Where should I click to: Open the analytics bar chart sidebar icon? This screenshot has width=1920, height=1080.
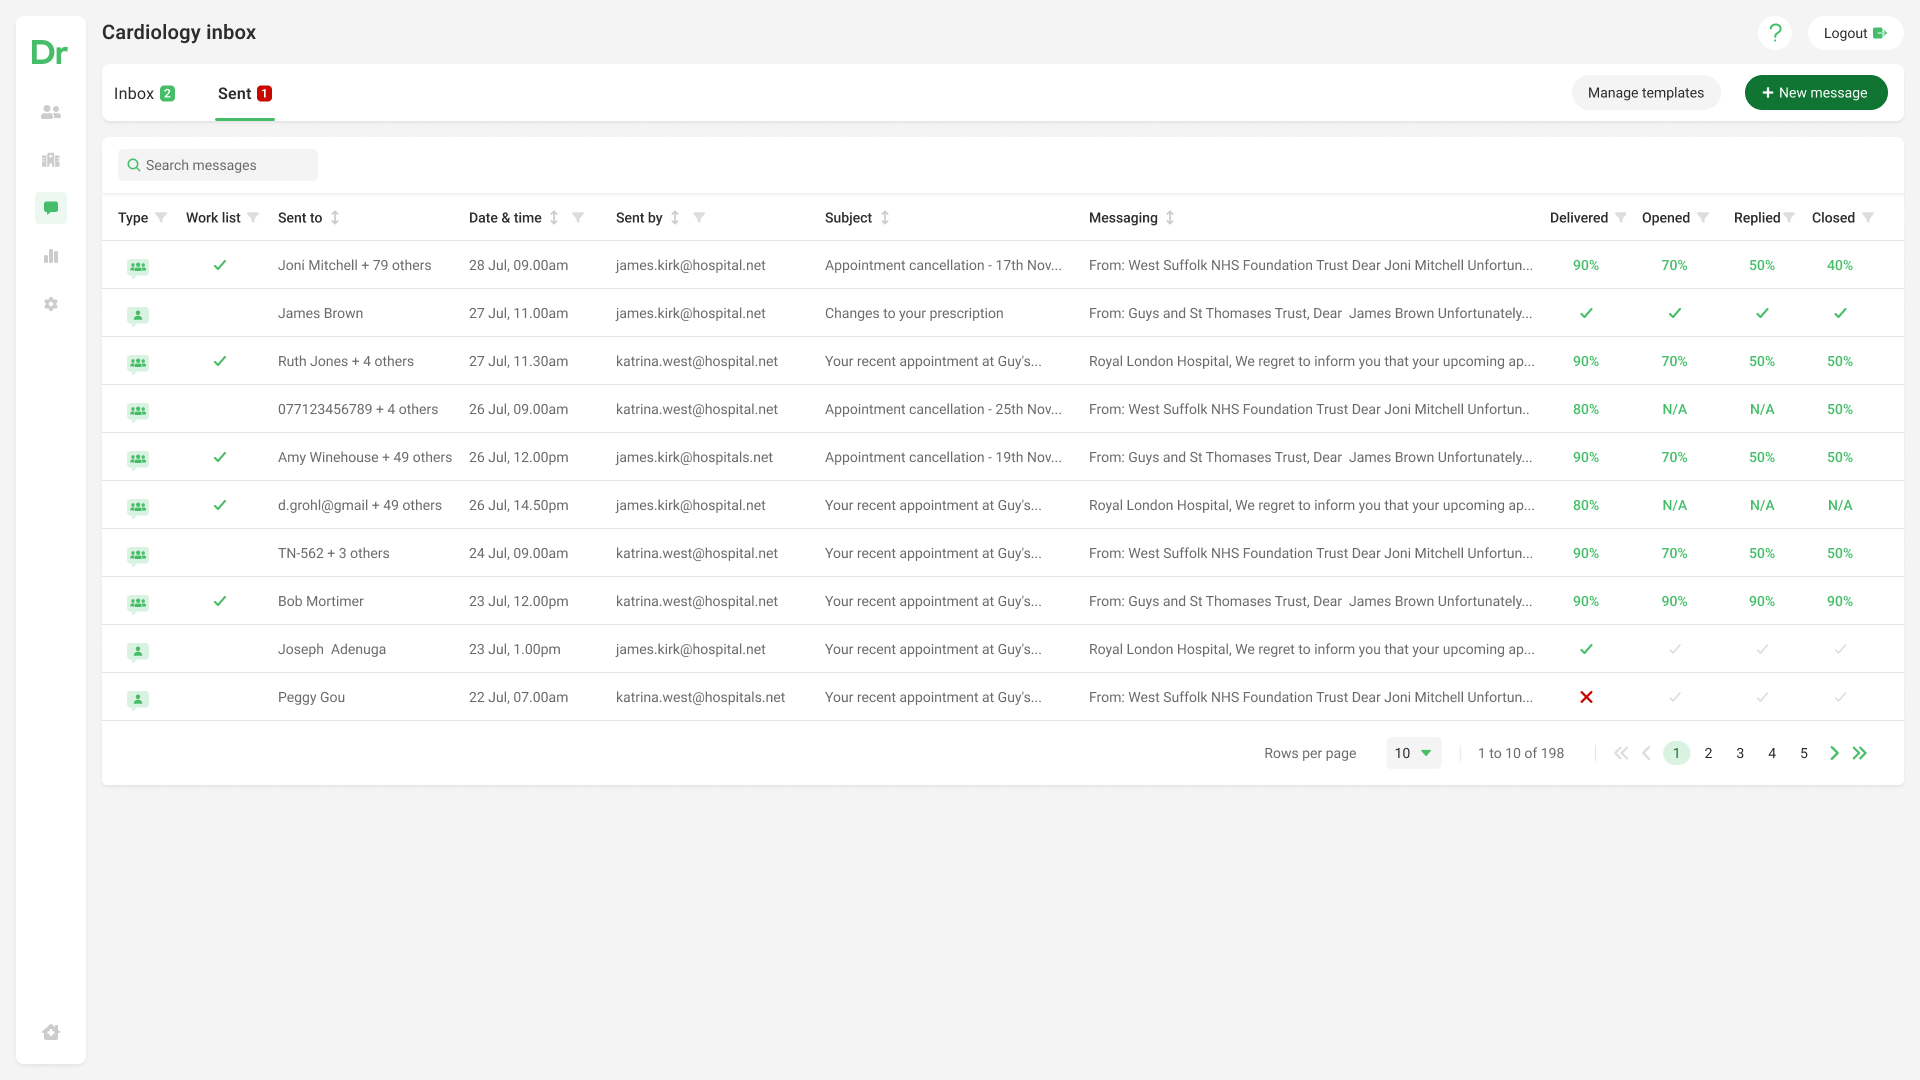(x=51, y=256)
